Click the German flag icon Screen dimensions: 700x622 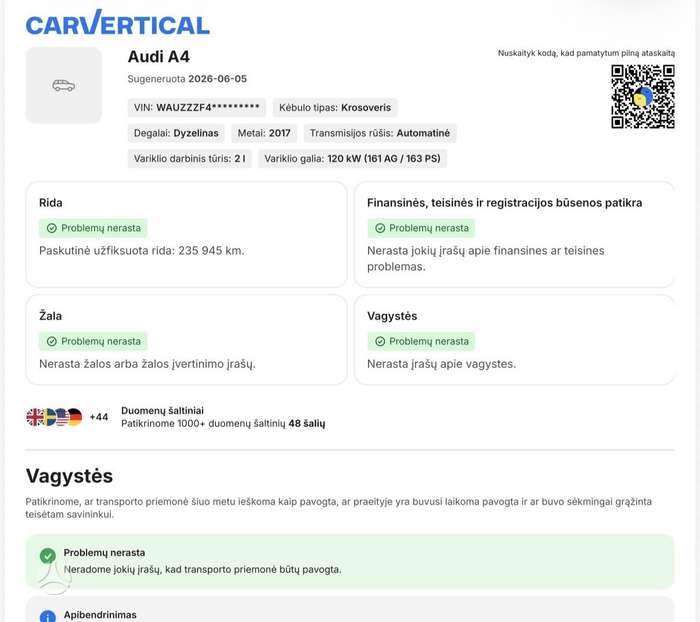pyautogui.click(x=75, y=417)
